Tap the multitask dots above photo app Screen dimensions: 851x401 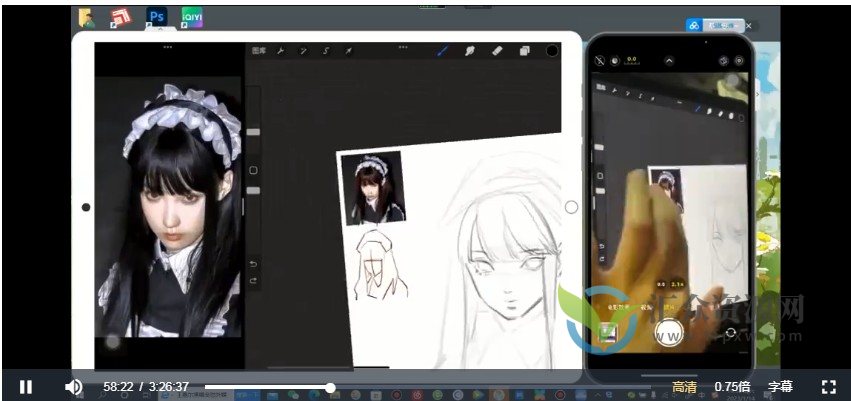tap(168, 47)
